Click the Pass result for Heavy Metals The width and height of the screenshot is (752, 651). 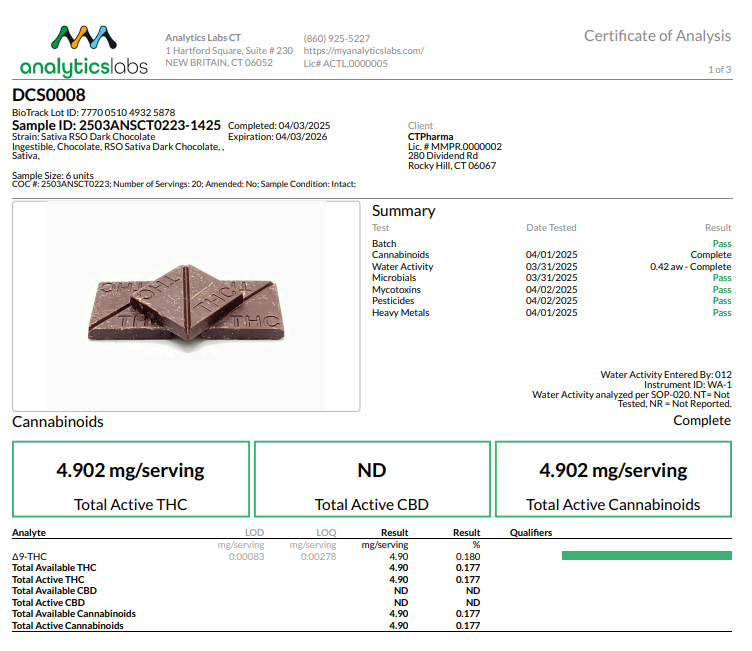tap(721, 313)
